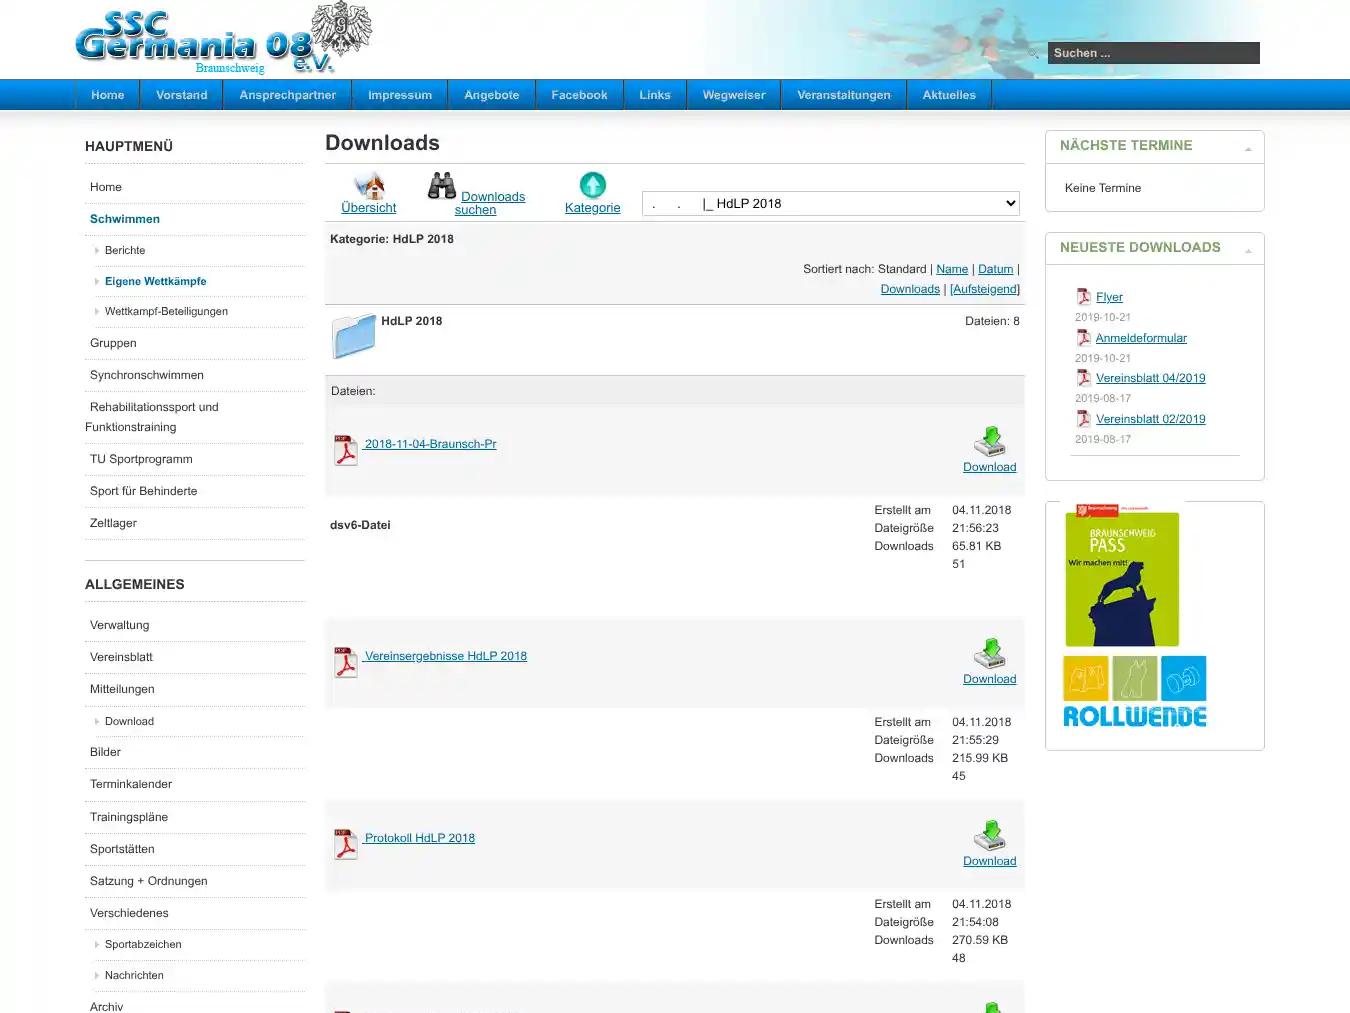
Task: Open the HdLP 2018 category combo box
Action: pyautogui.click(x=830, y=203)
